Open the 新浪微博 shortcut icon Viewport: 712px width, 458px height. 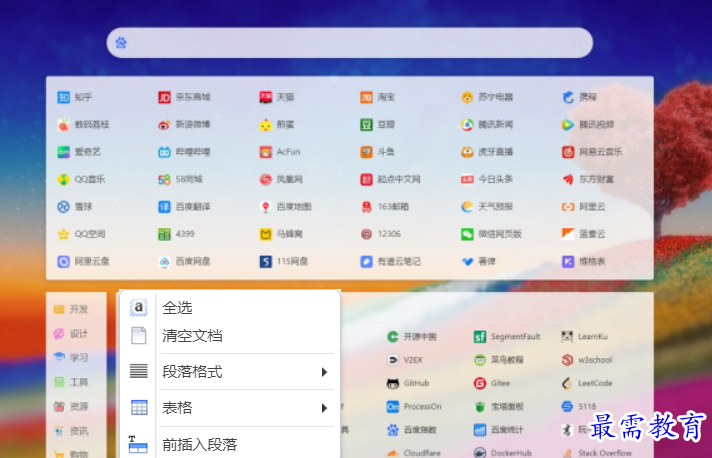coord(164,124)
